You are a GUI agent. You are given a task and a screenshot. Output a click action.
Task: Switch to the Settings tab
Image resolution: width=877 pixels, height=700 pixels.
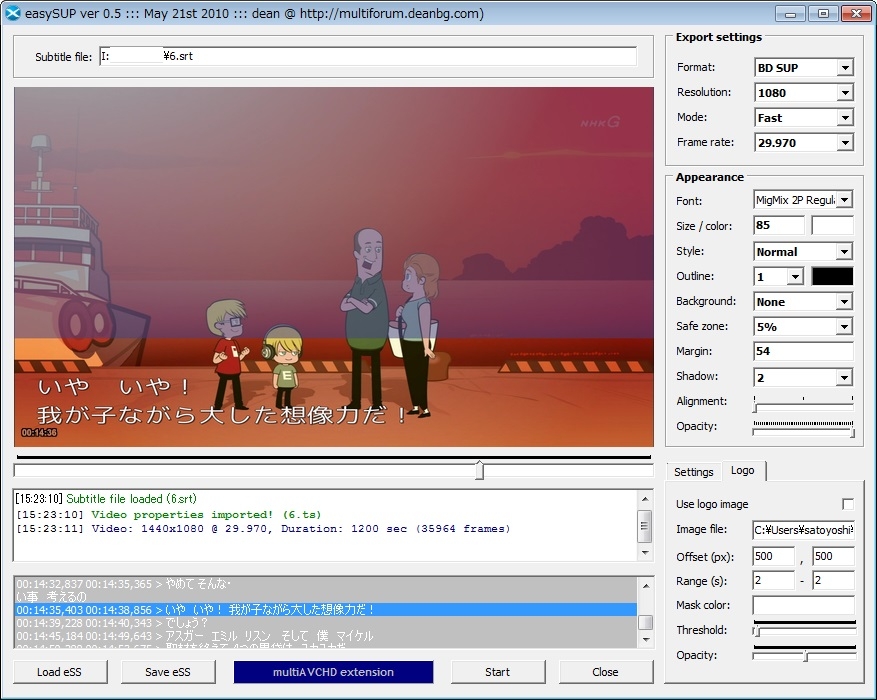pos(693,472)
